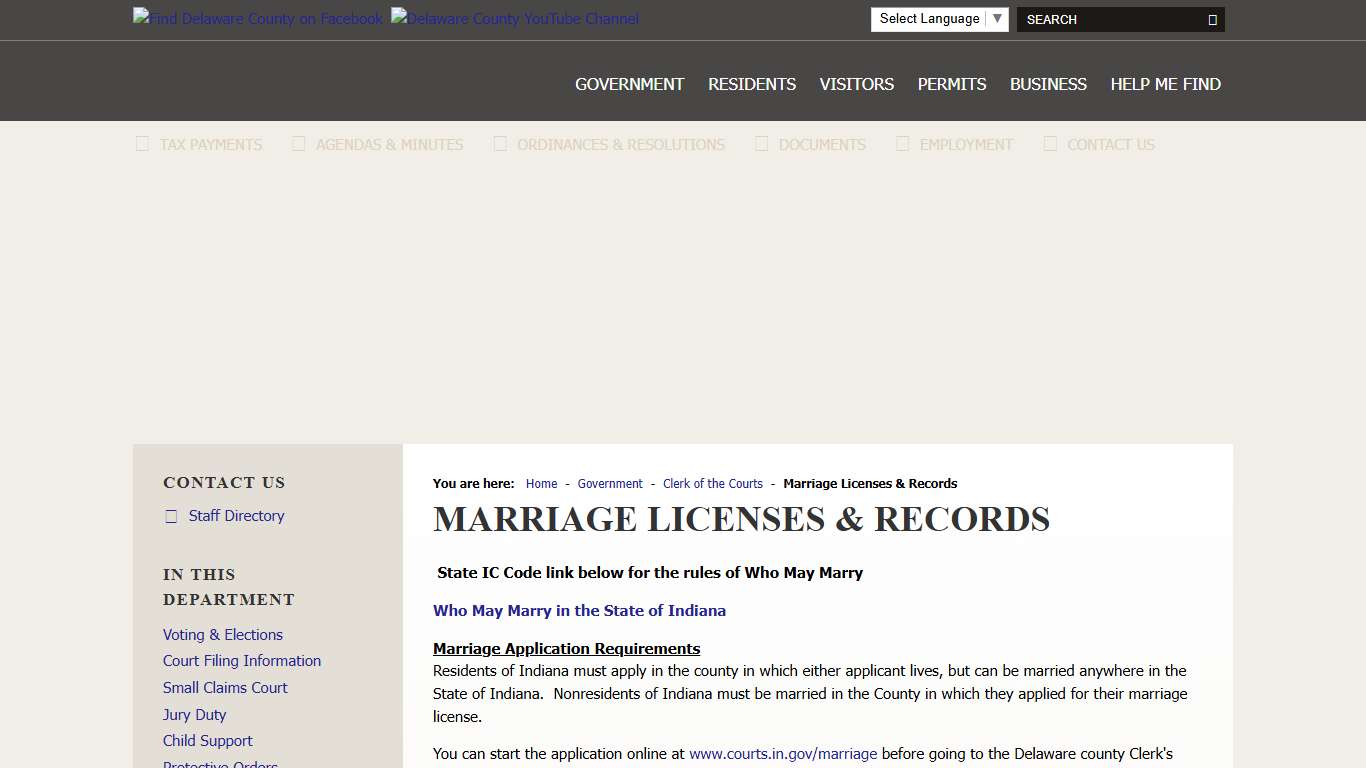
Task: Open Who May Marry in Indiana link
Action: coord(579,610)
